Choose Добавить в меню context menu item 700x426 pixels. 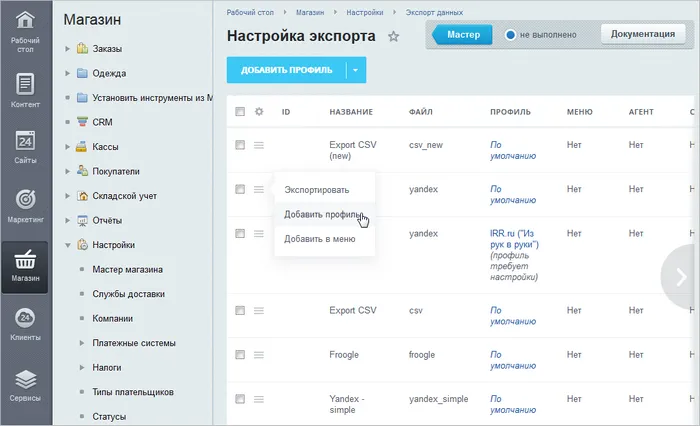(325, 239)
